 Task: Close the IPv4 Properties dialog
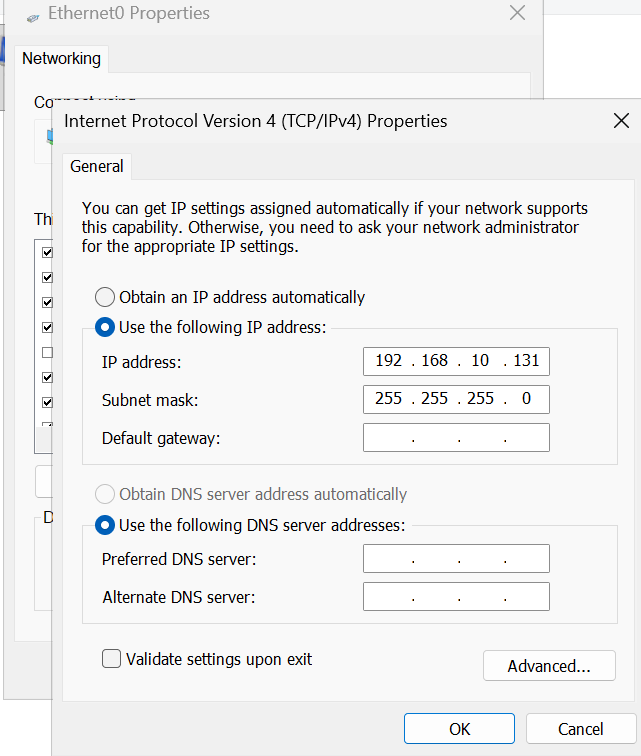[x=620, y=121]
